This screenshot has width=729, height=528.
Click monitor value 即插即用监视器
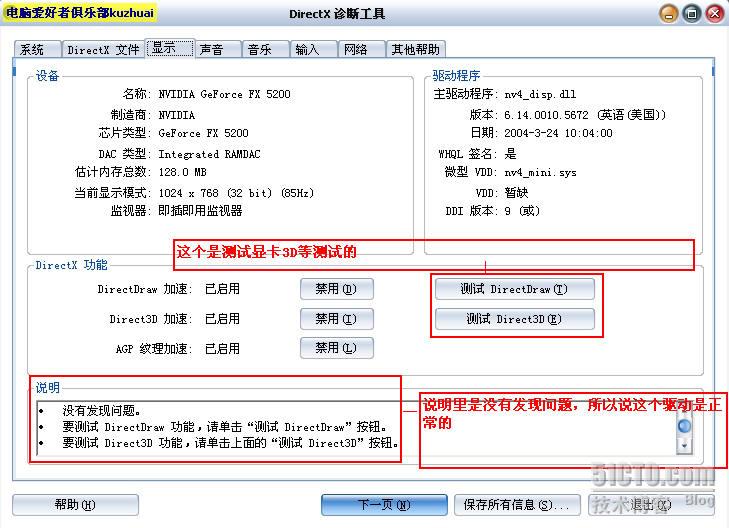pos(200,211)
